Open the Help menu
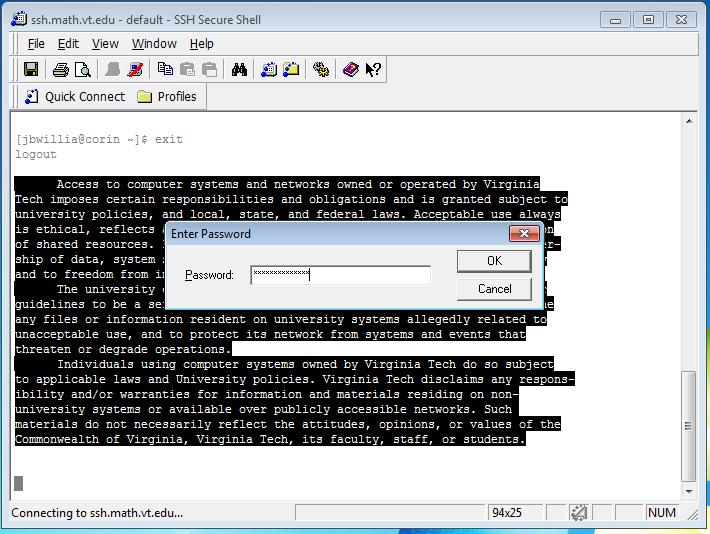The image size is (710, 534). pyautogui.click(x=201, y=44)
